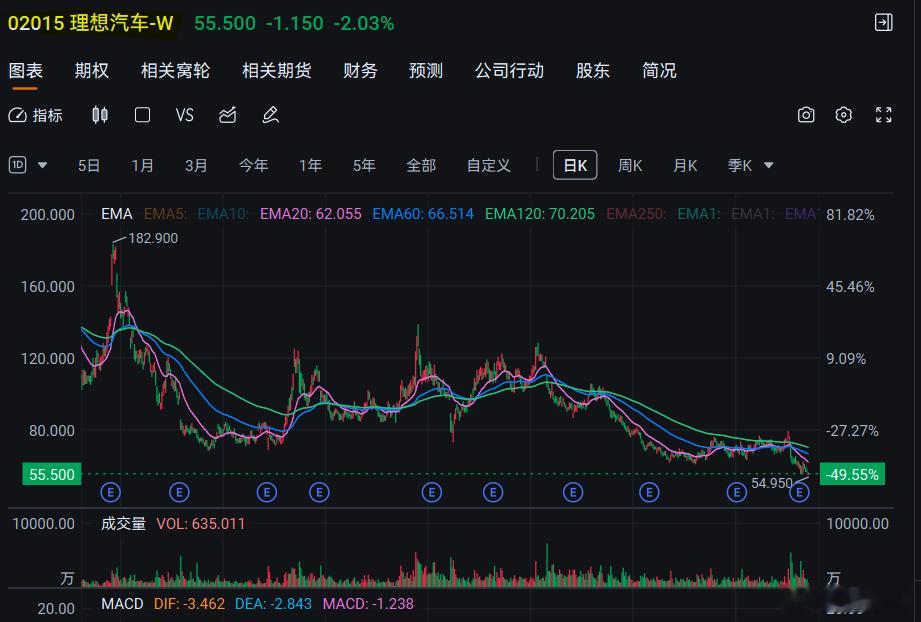
Task: Choose the 自定义 custom range
Action: 488,166
